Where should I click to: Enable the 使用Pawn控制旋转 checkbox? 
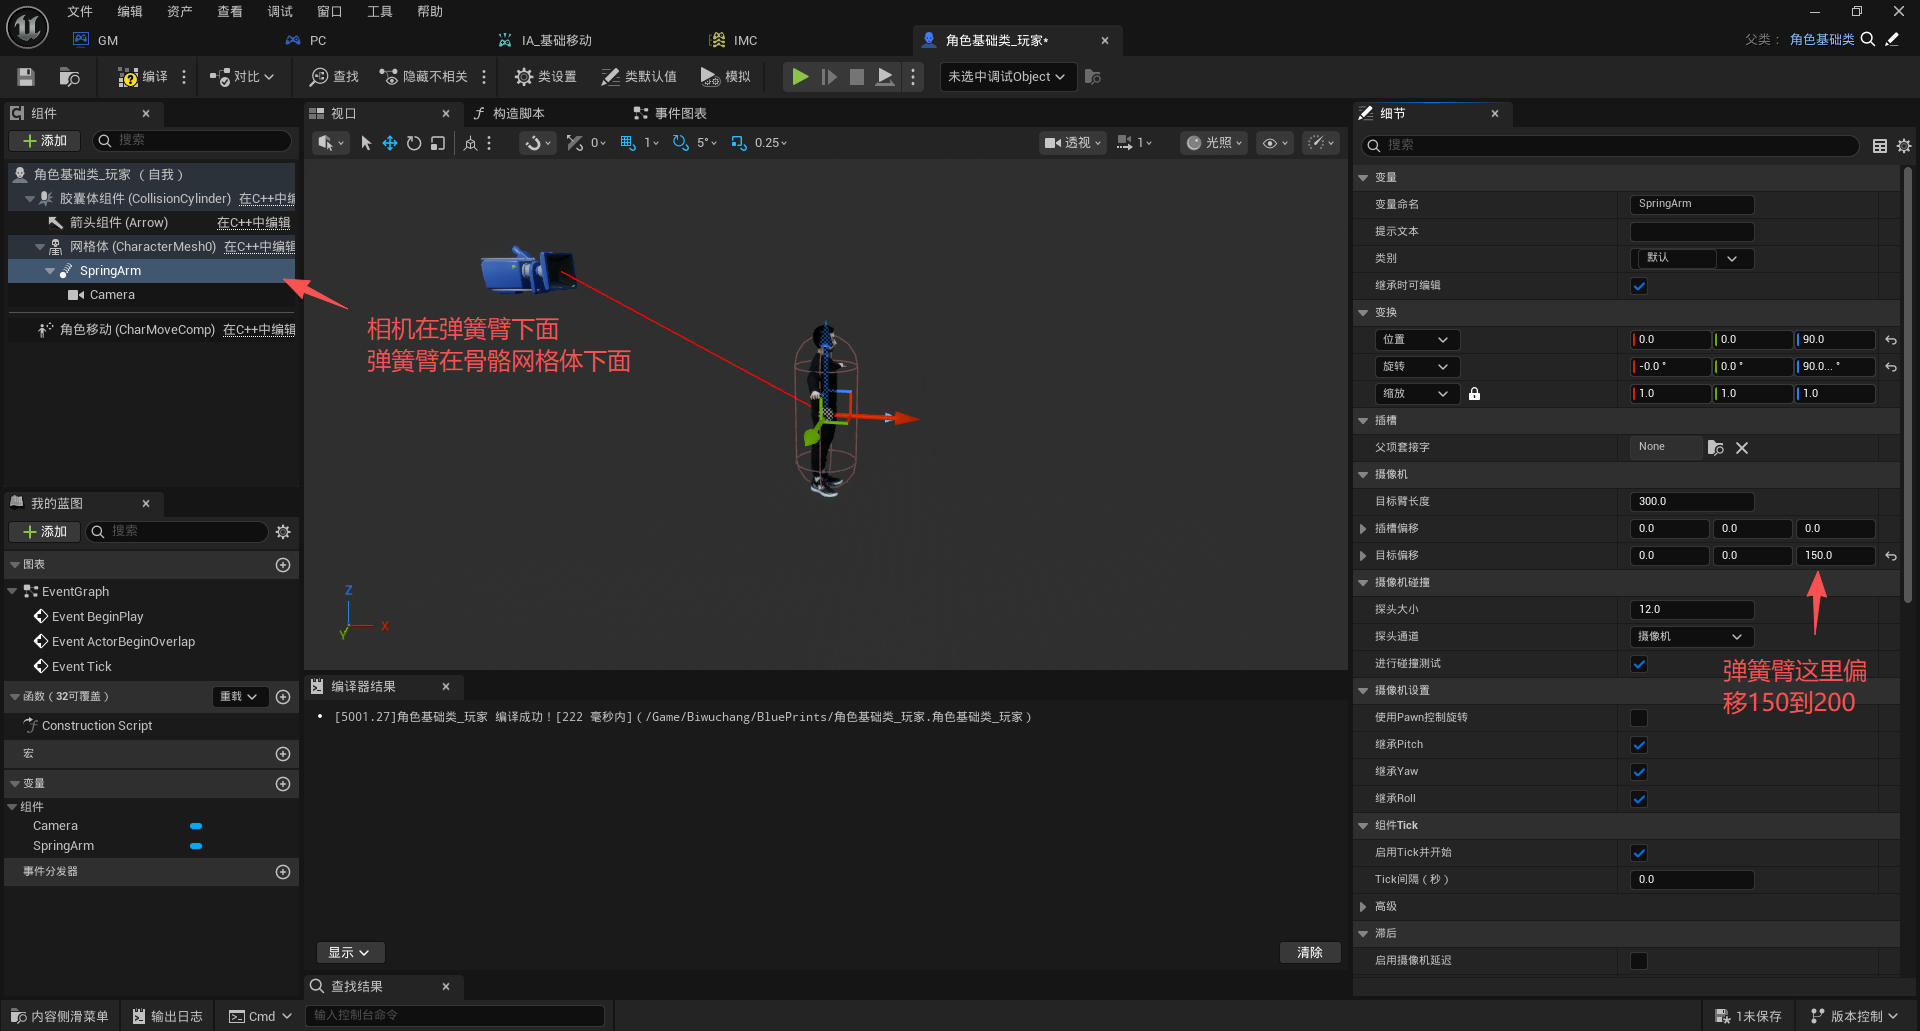pos(1639,718)
